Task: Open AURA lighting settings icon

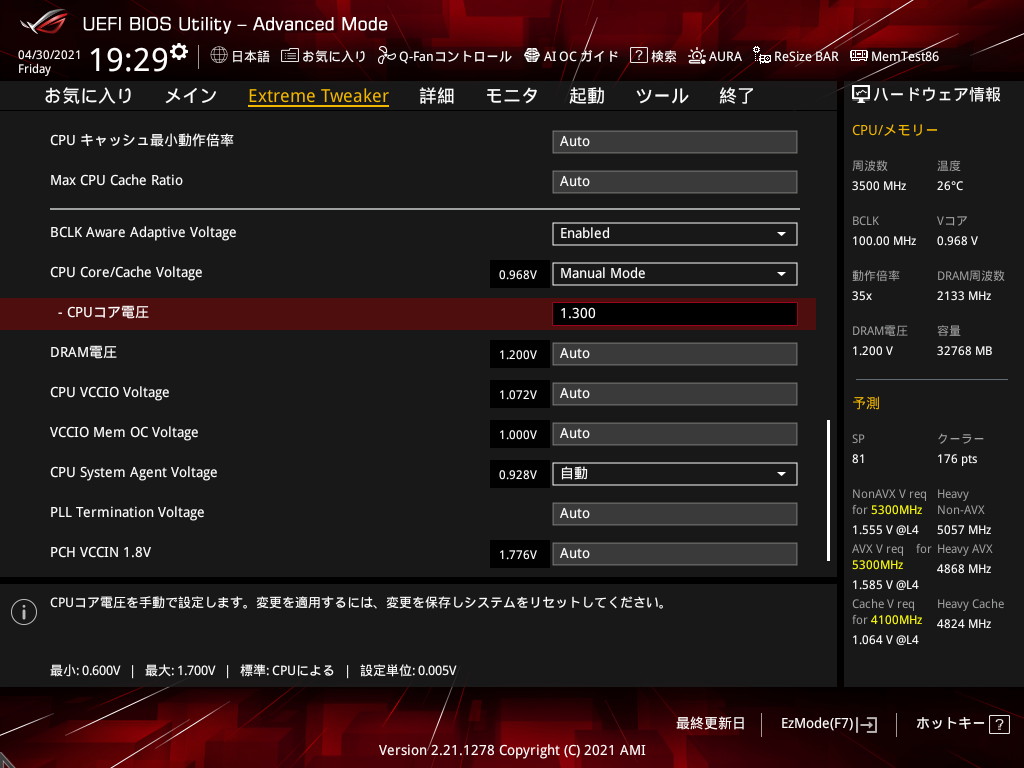Action: coord(697,56)
